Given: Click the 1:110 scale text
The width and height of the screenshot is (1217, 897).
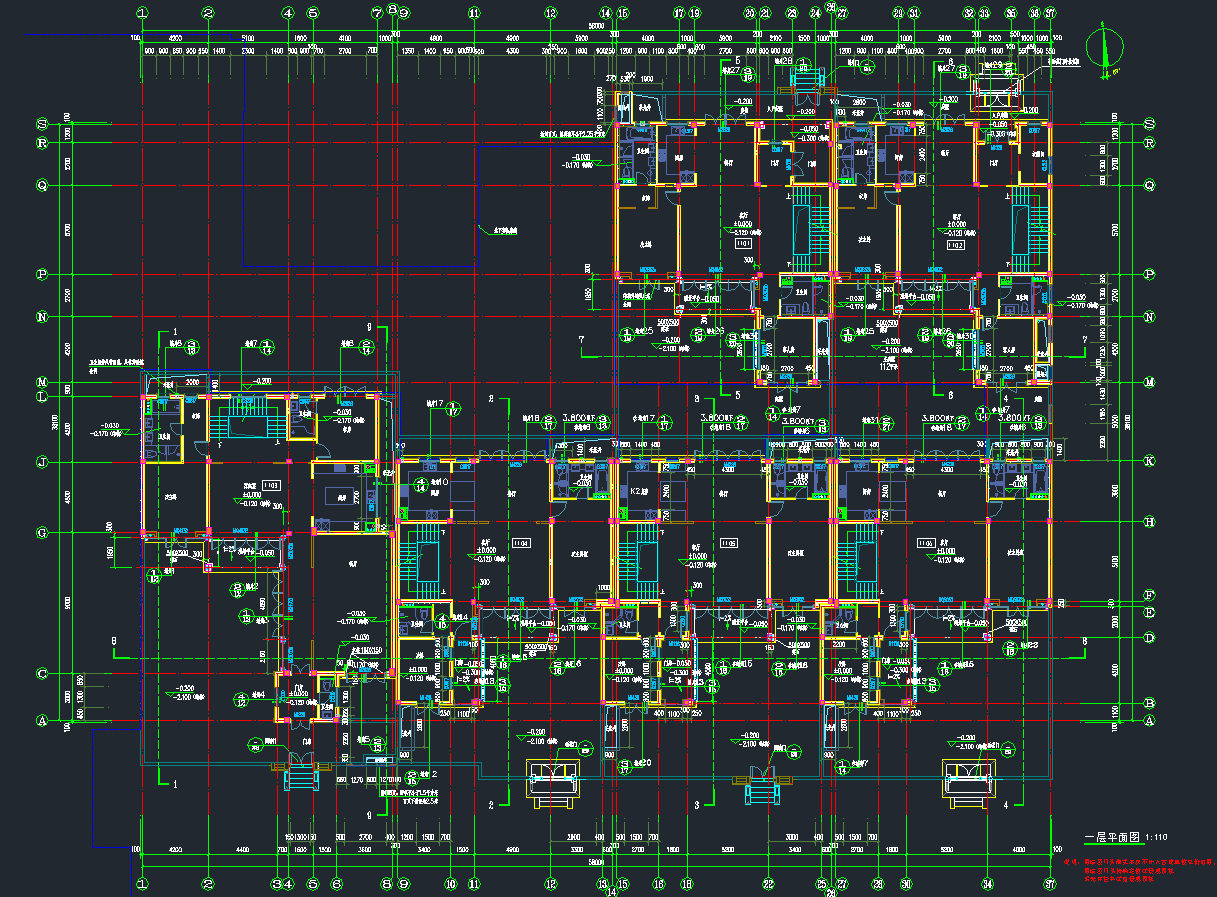Looking at the screenshot, I should click(1158, 837).
